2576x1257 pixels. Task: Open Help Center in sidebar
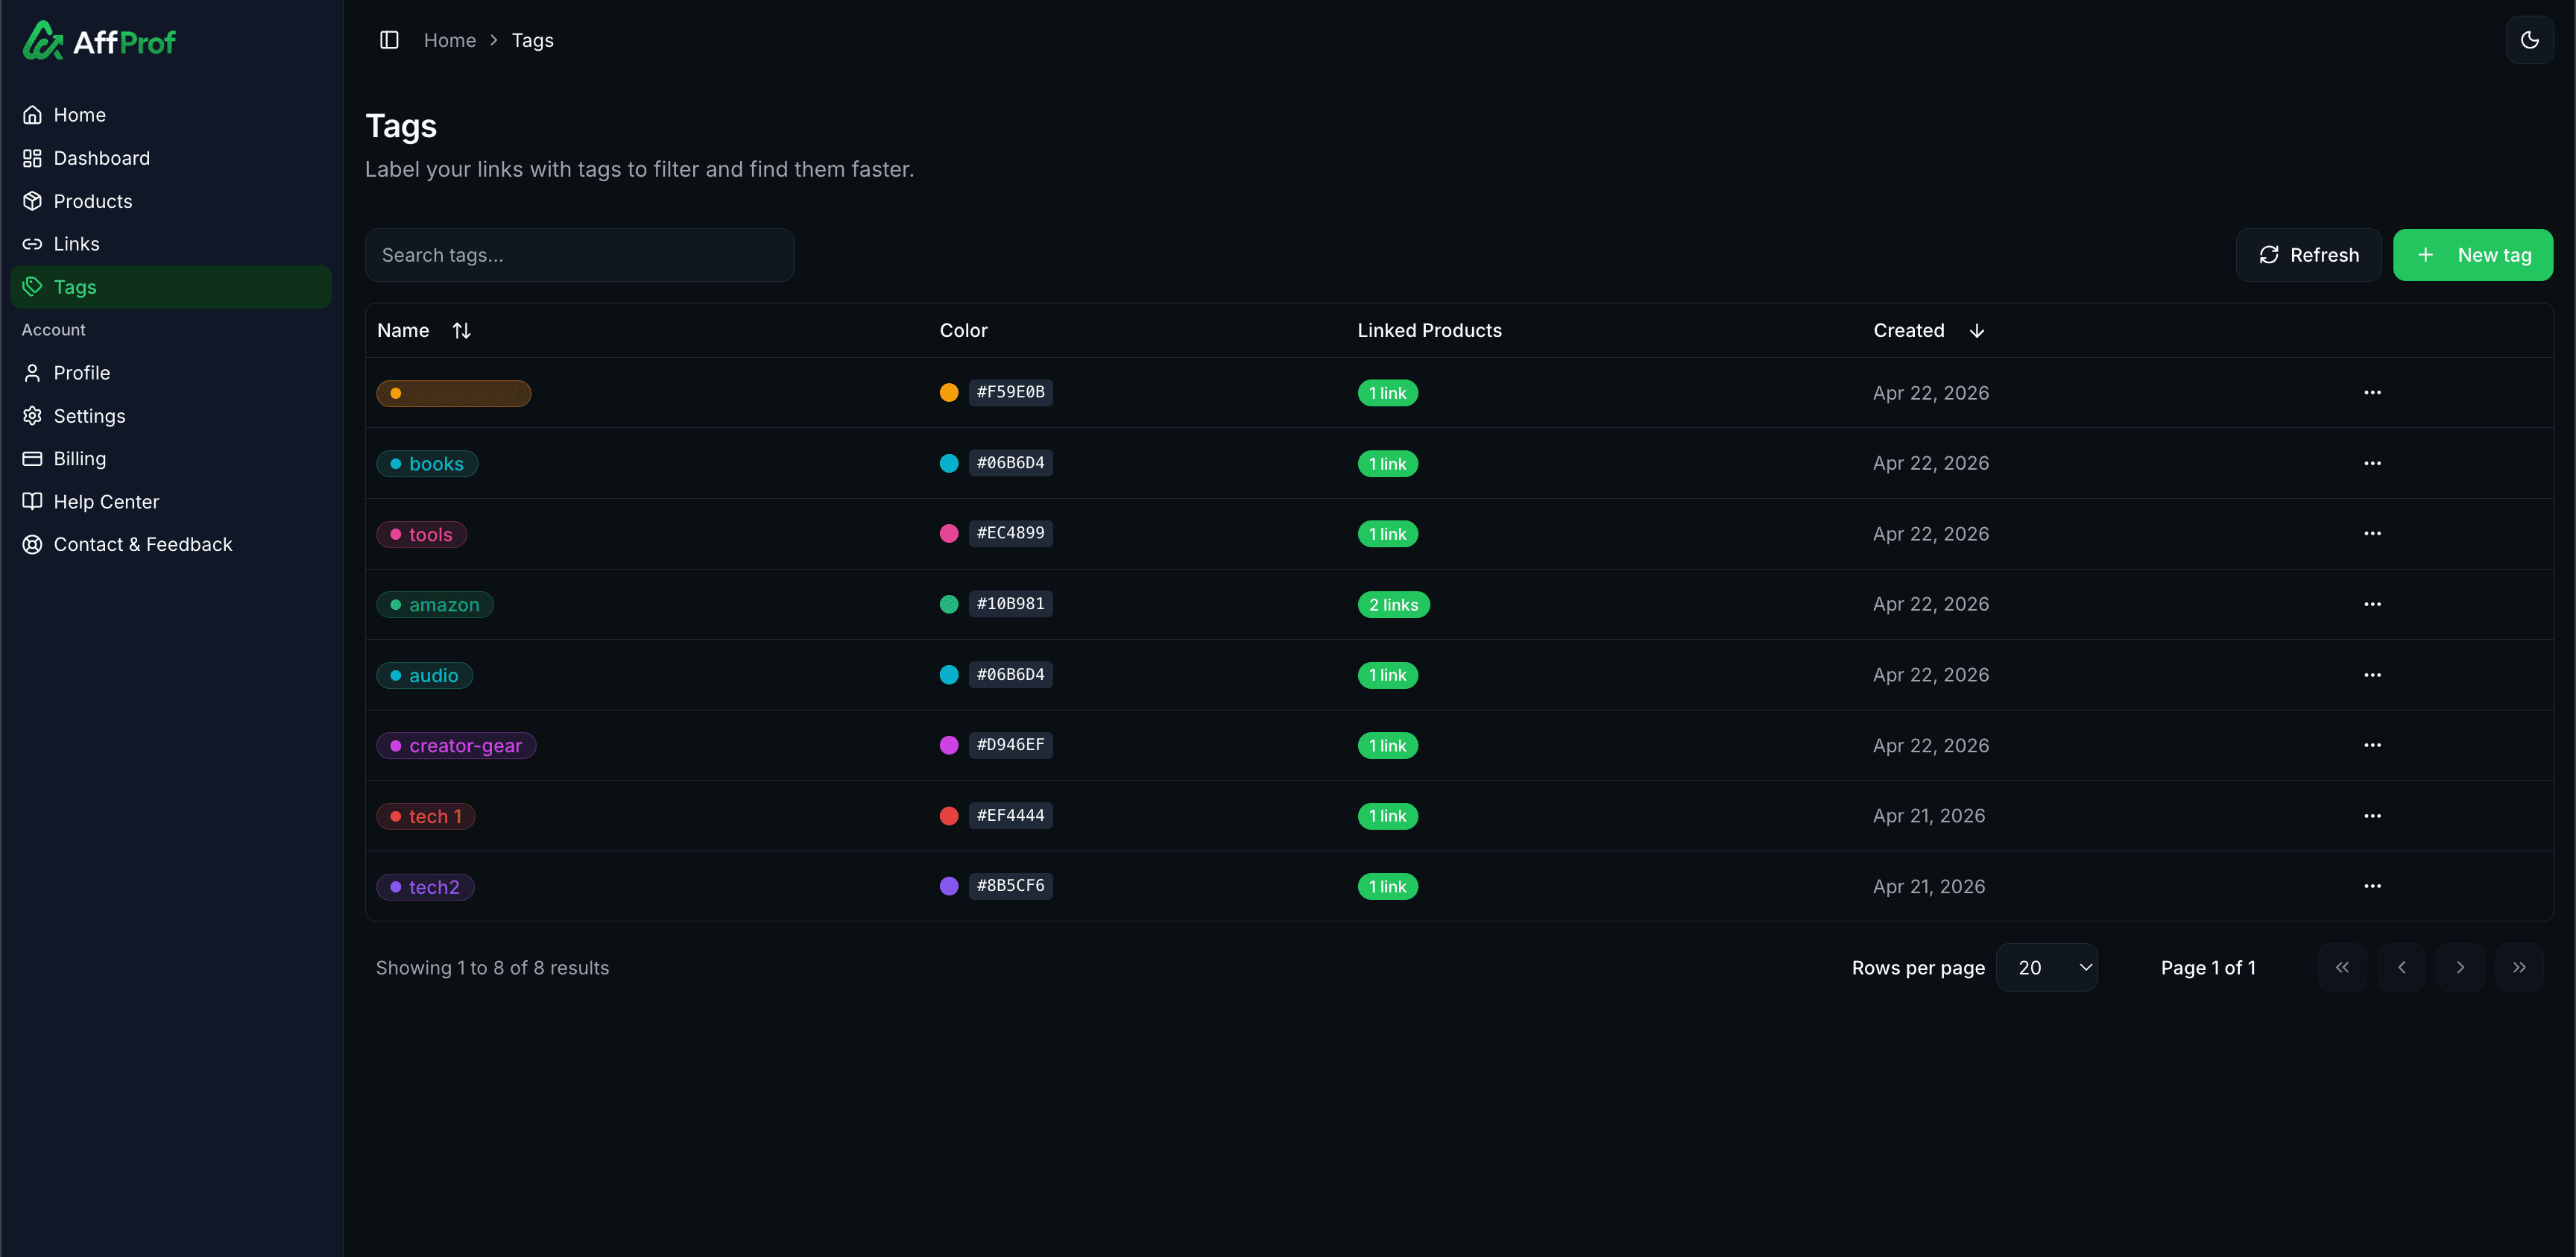(106, 502)
